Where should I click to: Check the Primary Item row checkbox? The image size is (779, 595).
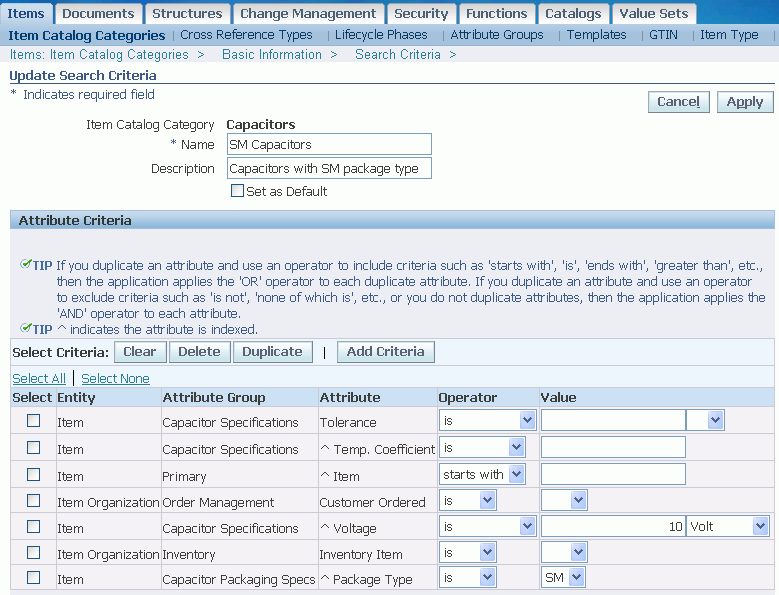[x=33, y=474]
